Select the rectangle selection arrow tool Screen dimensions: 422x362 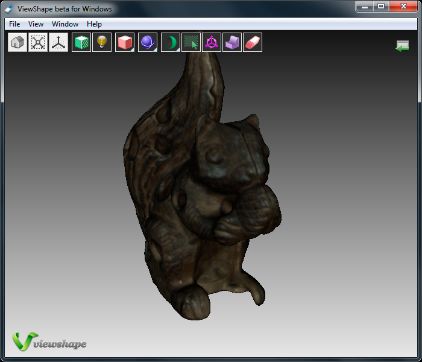click(191, 42)
